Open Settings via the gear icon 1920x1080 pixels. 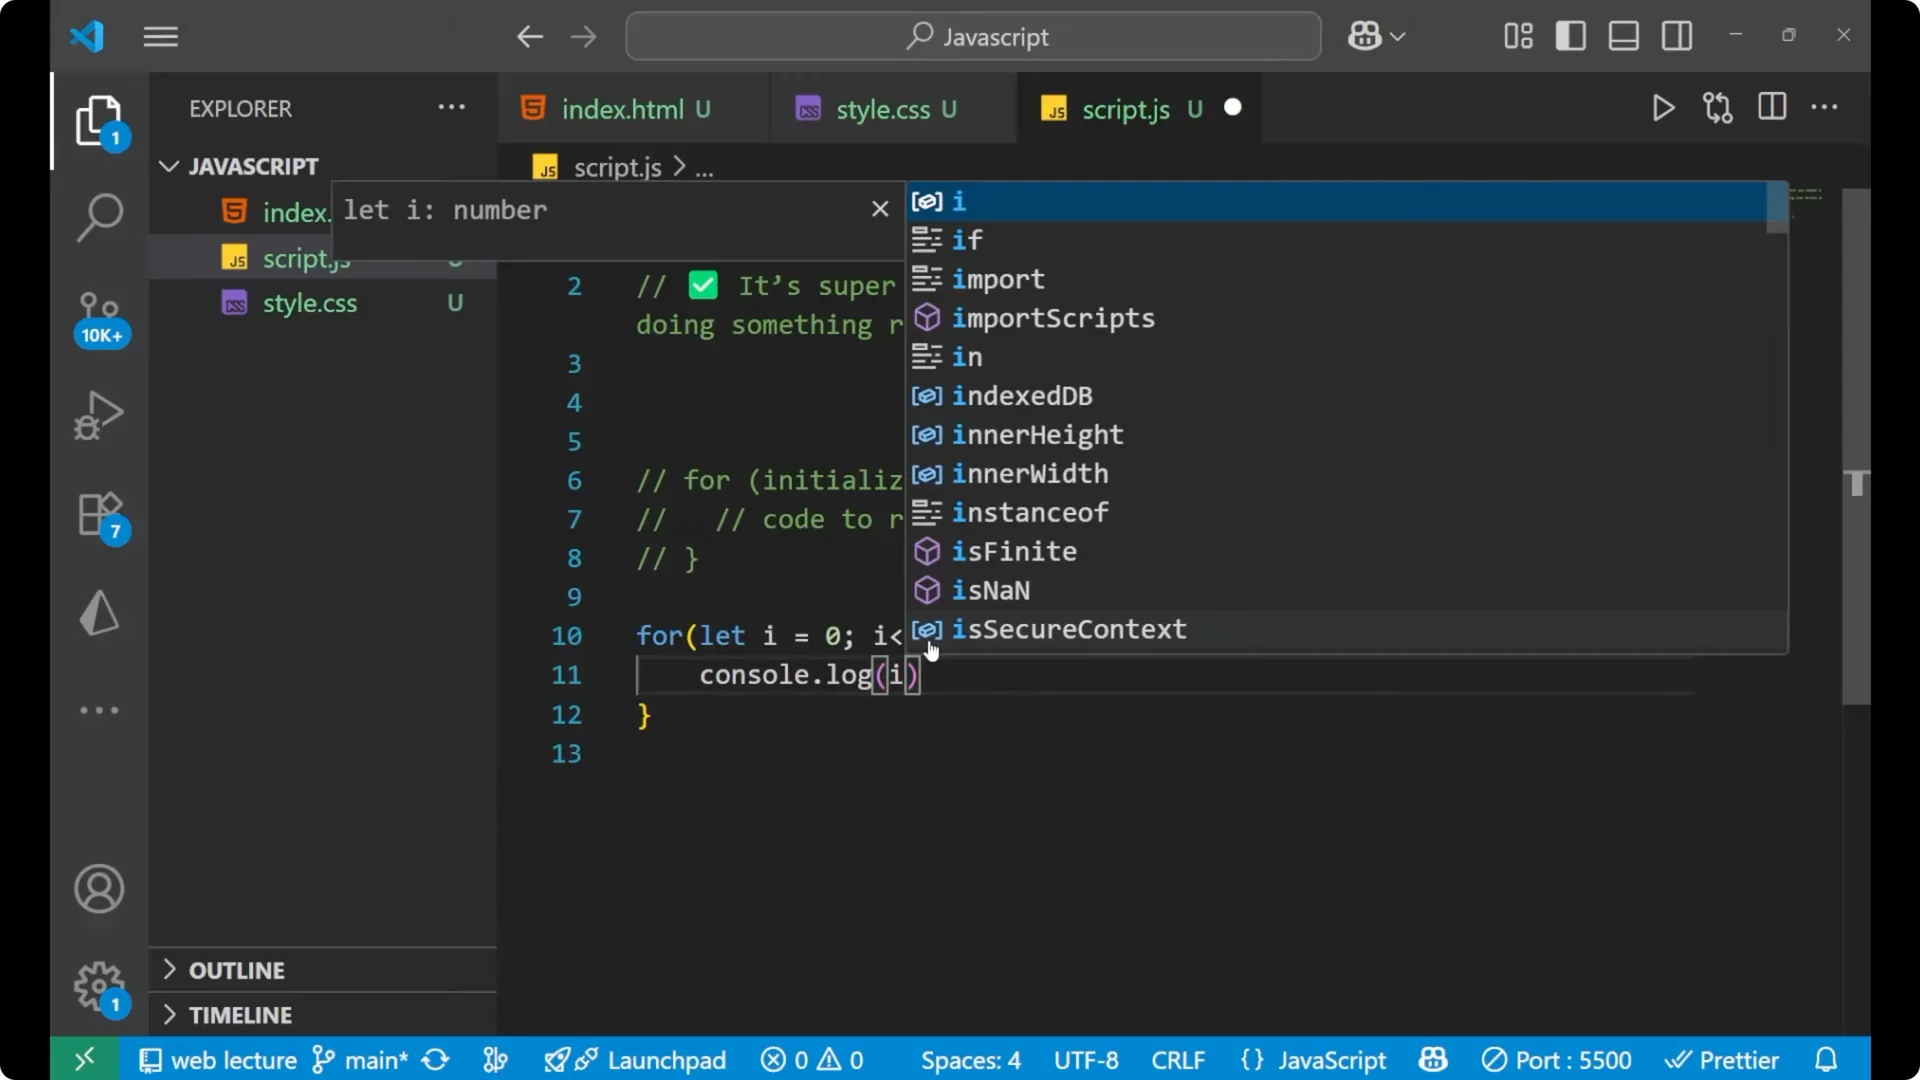tap(99, 987)
